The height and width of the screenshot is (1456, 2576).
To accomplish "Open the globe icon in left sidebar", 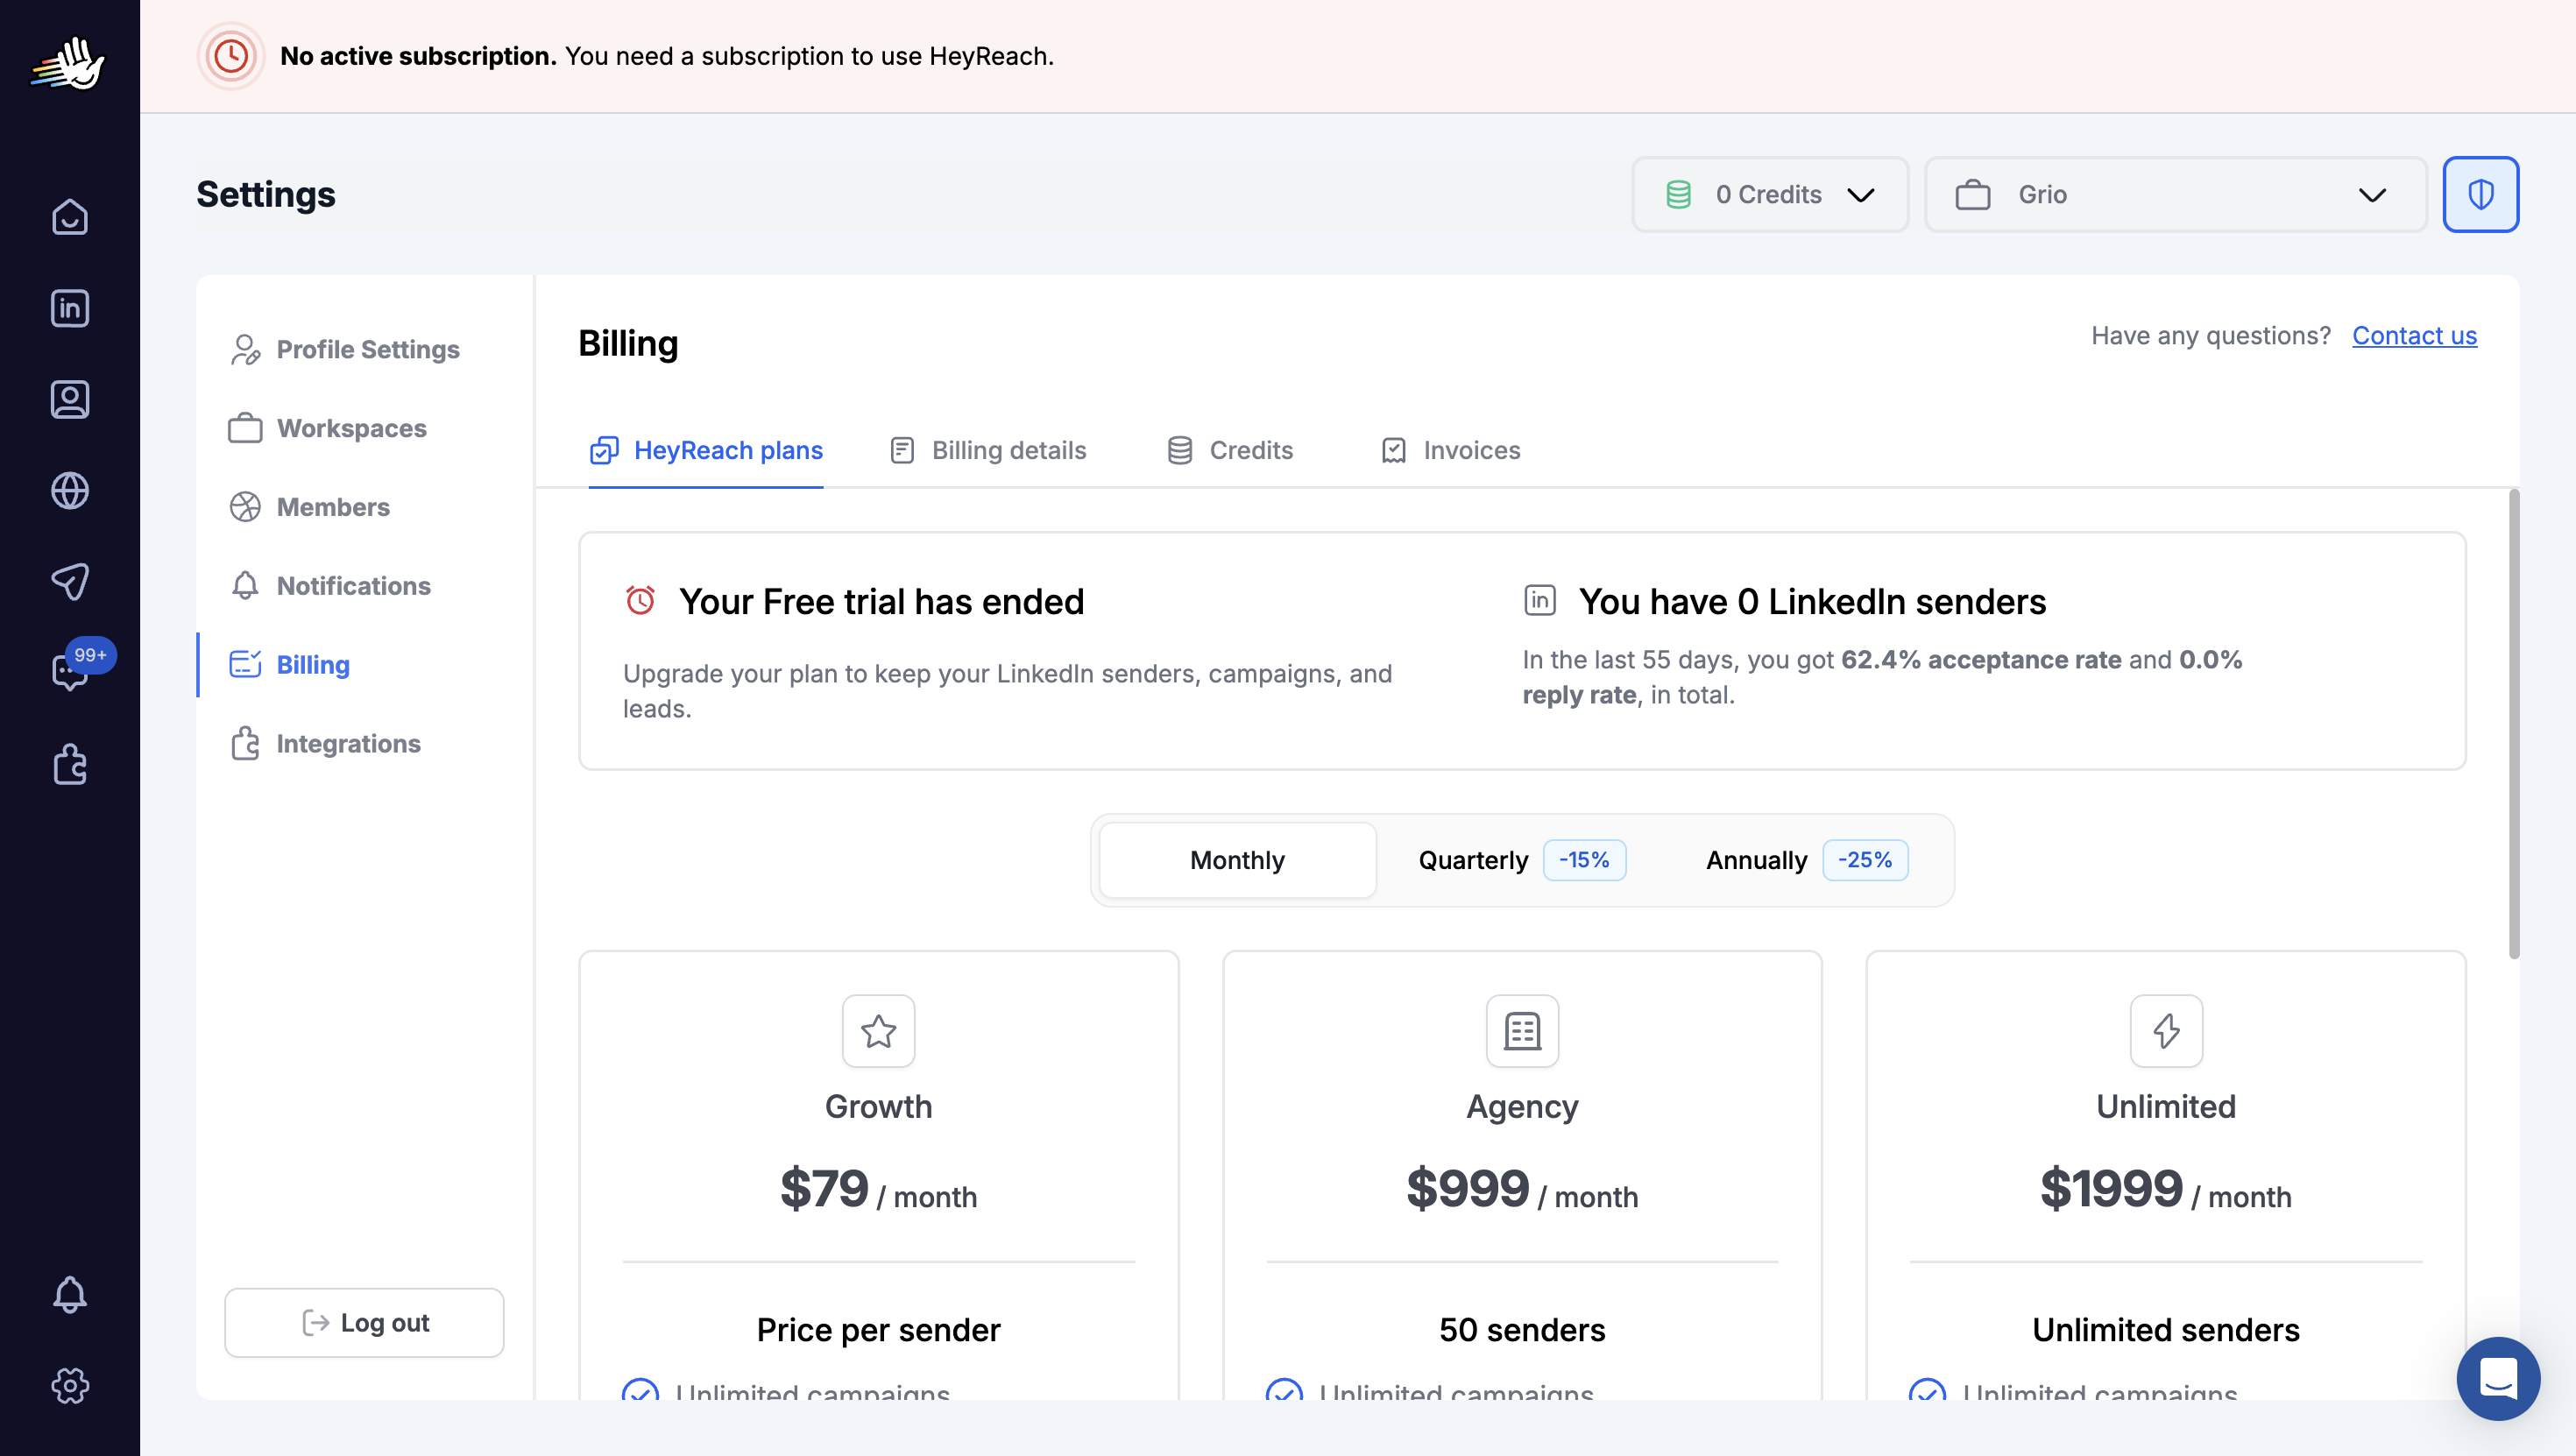I will 69,490.
